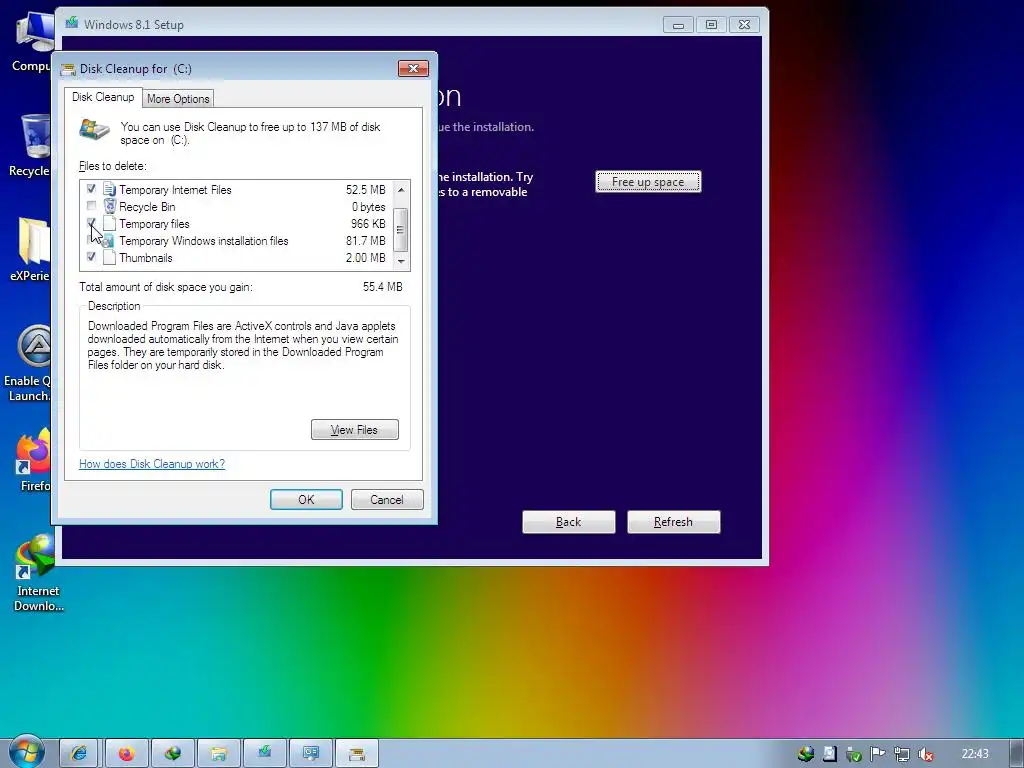Screen dimensions: 1024x768
Task: Click the clock showing 22:43
Action: pos(975,754)
